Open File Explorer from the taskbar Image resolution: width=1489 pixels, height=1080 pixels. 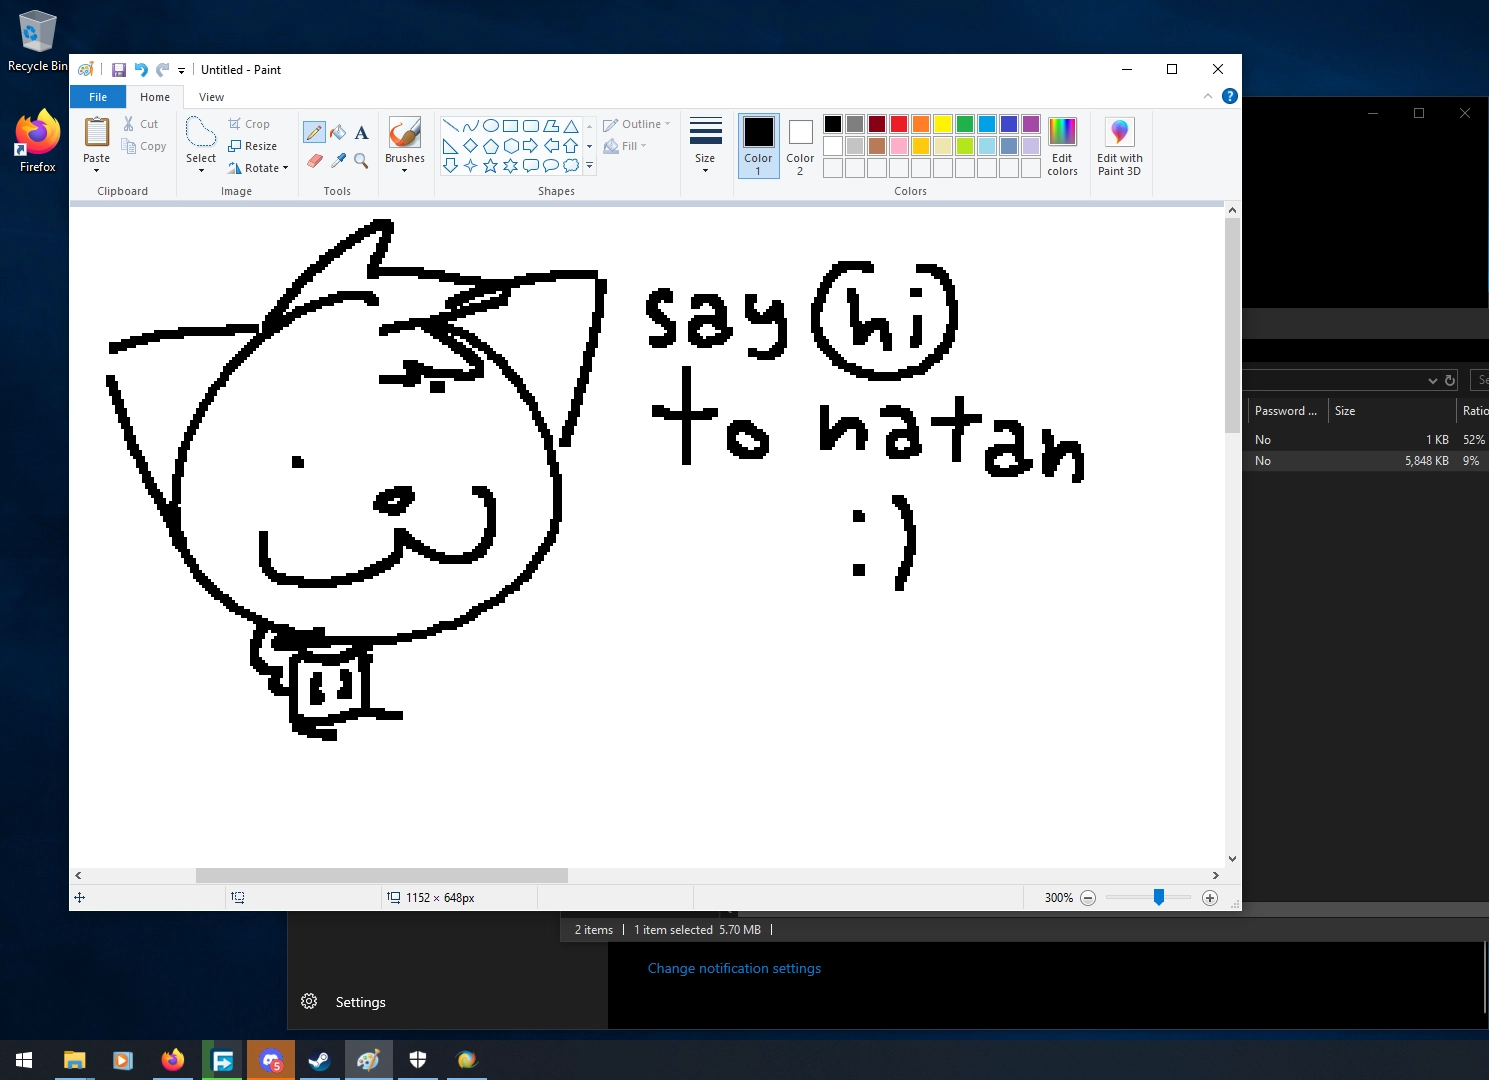point(75,1060)
